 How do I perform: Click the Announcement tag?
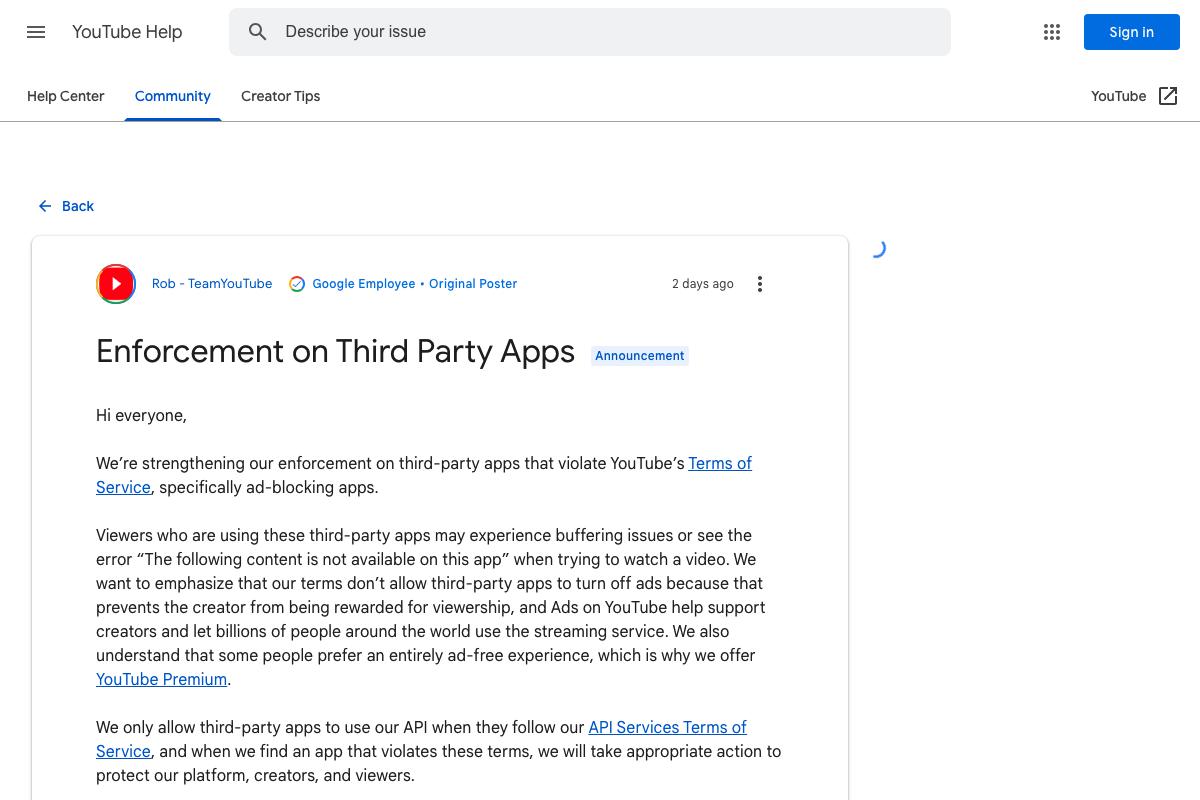click(x=640, y=356)
